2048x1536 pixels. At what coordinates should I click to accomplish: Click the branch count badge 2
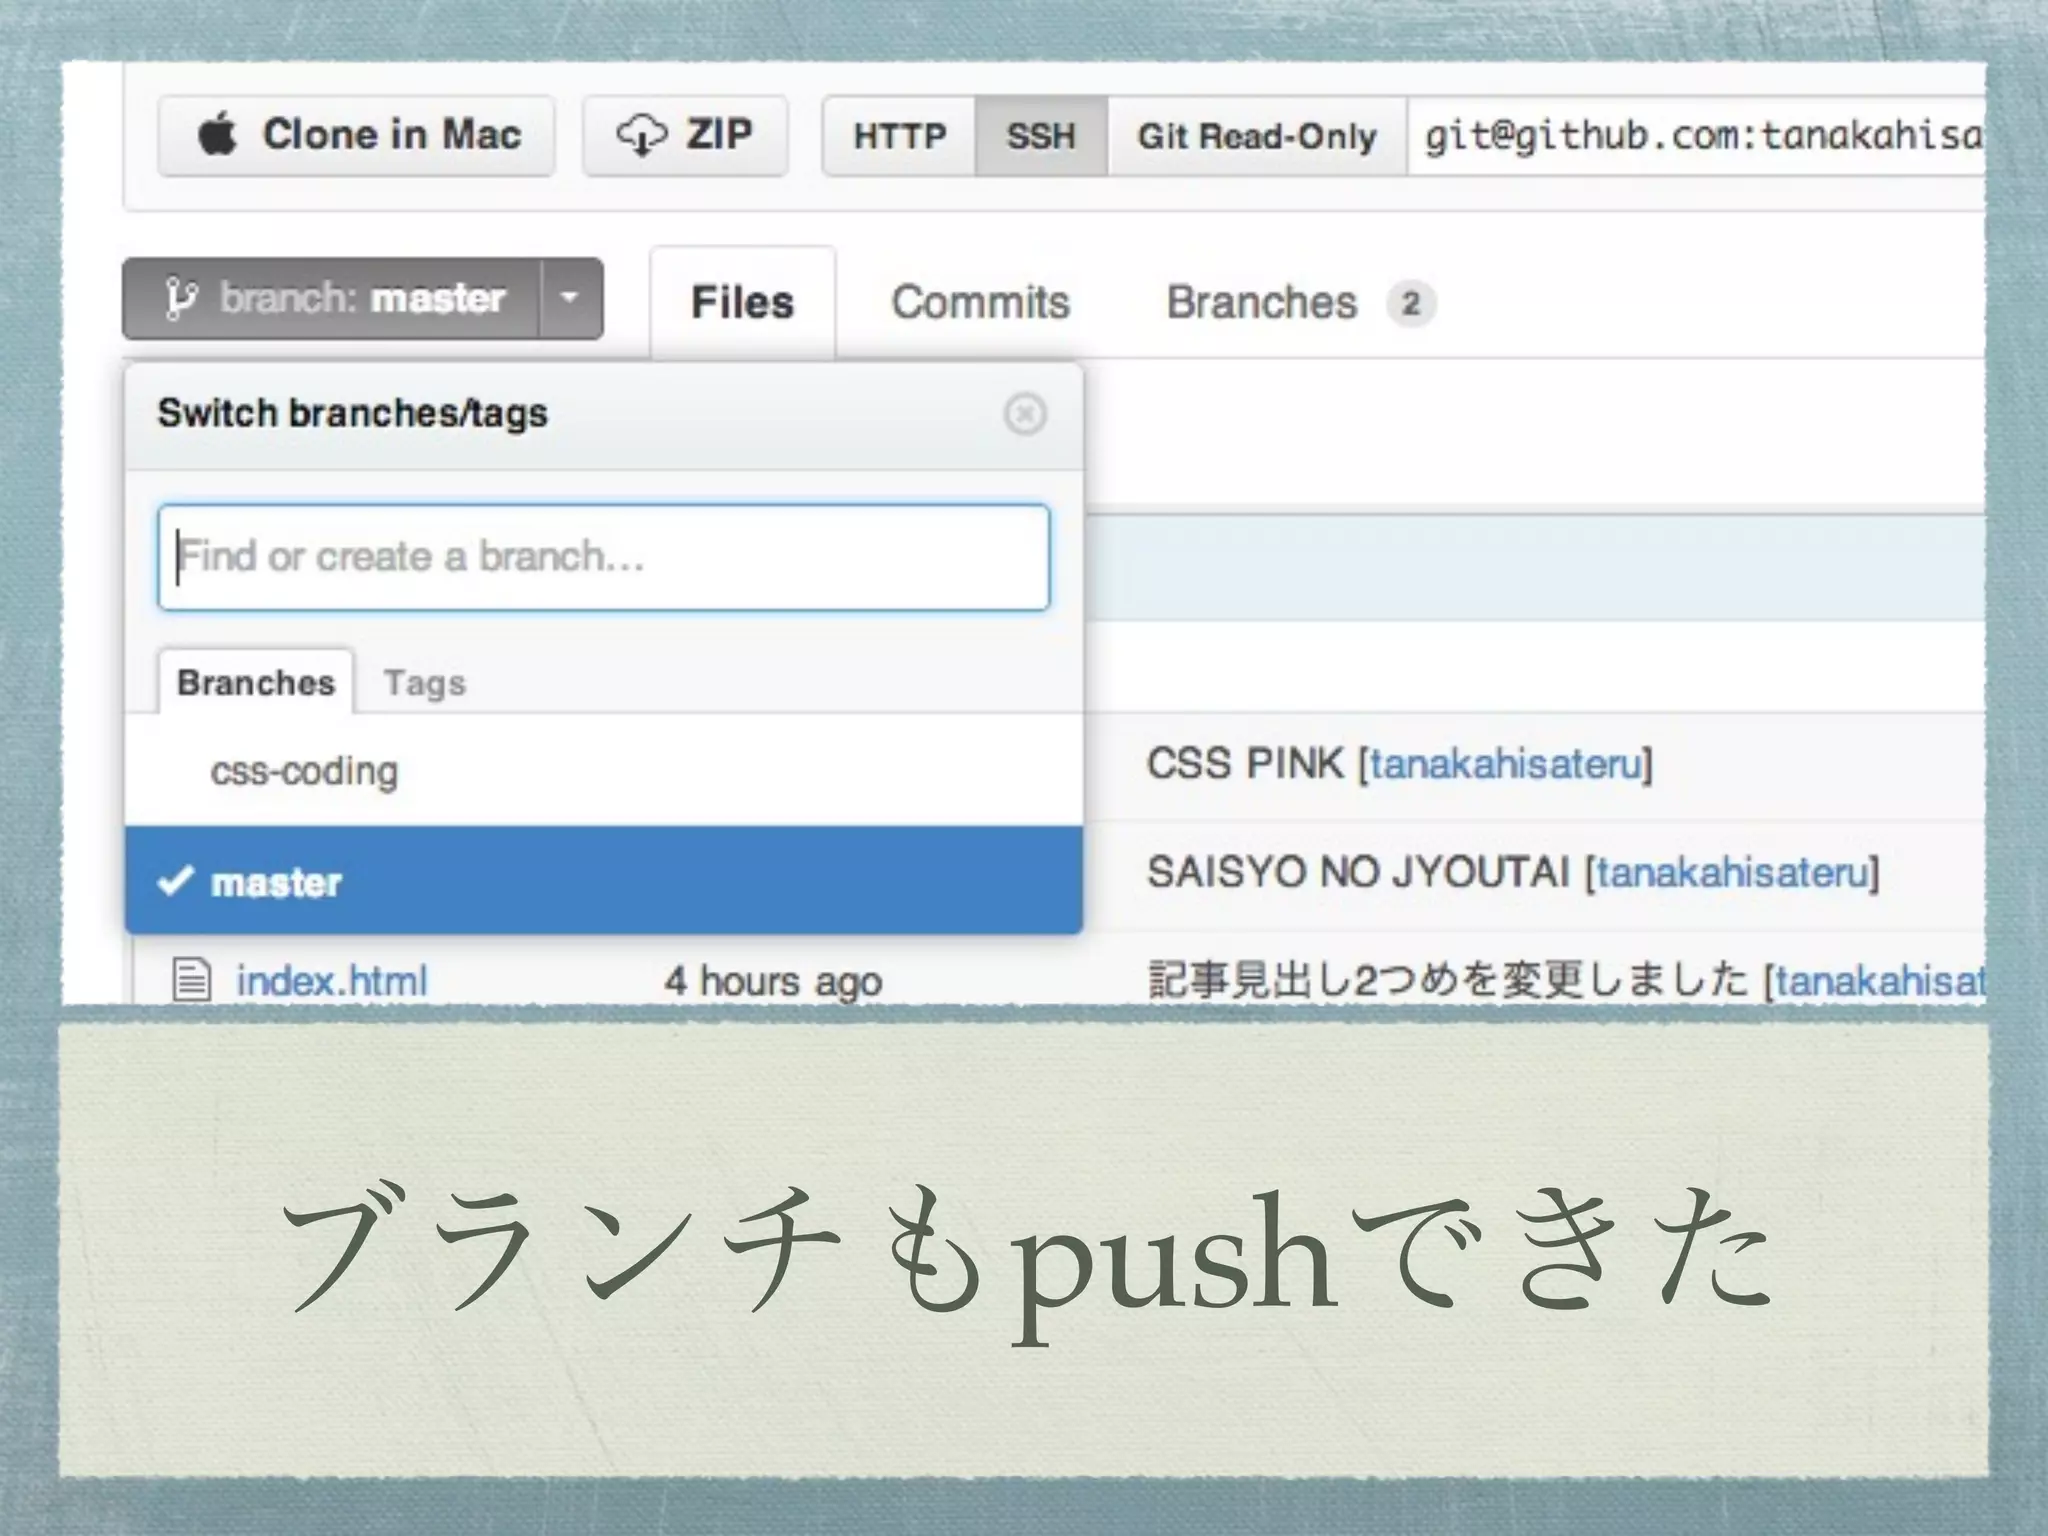click(x=1411, y=303)
